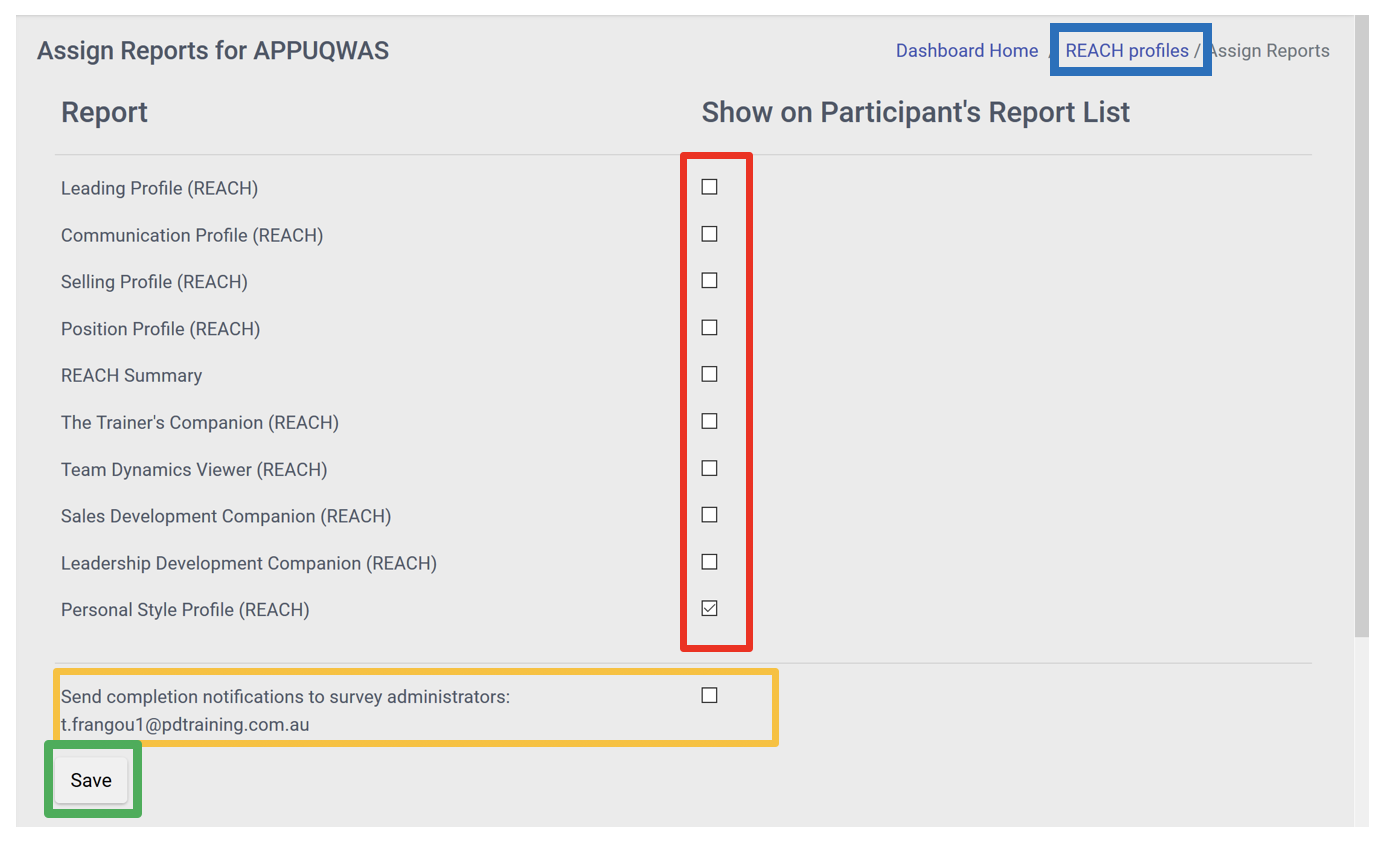Image resolution: width=1386 pixels, height=844 pixels.
Task: Uncheck the Personal Style Profile (REACH) box
Action: click(x=710, y=608)
